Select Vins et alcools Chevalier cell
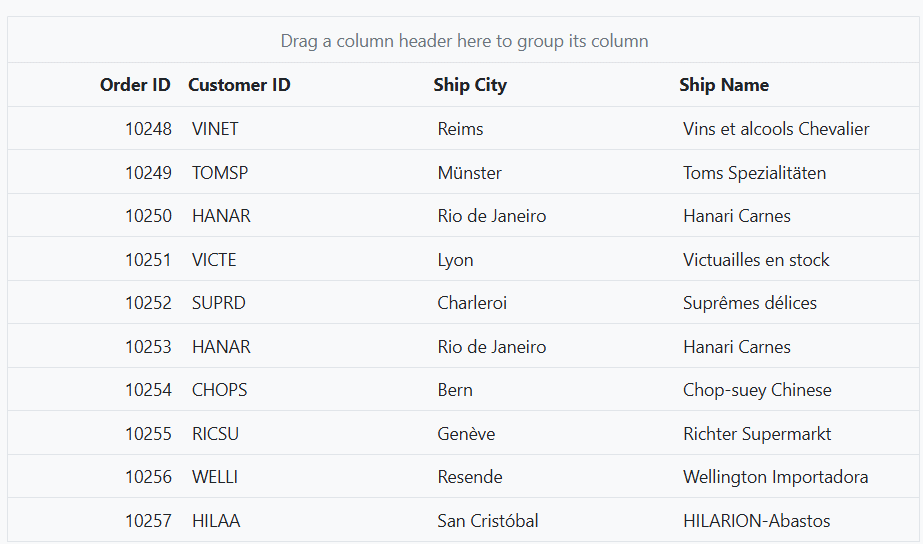 [776, 129]
